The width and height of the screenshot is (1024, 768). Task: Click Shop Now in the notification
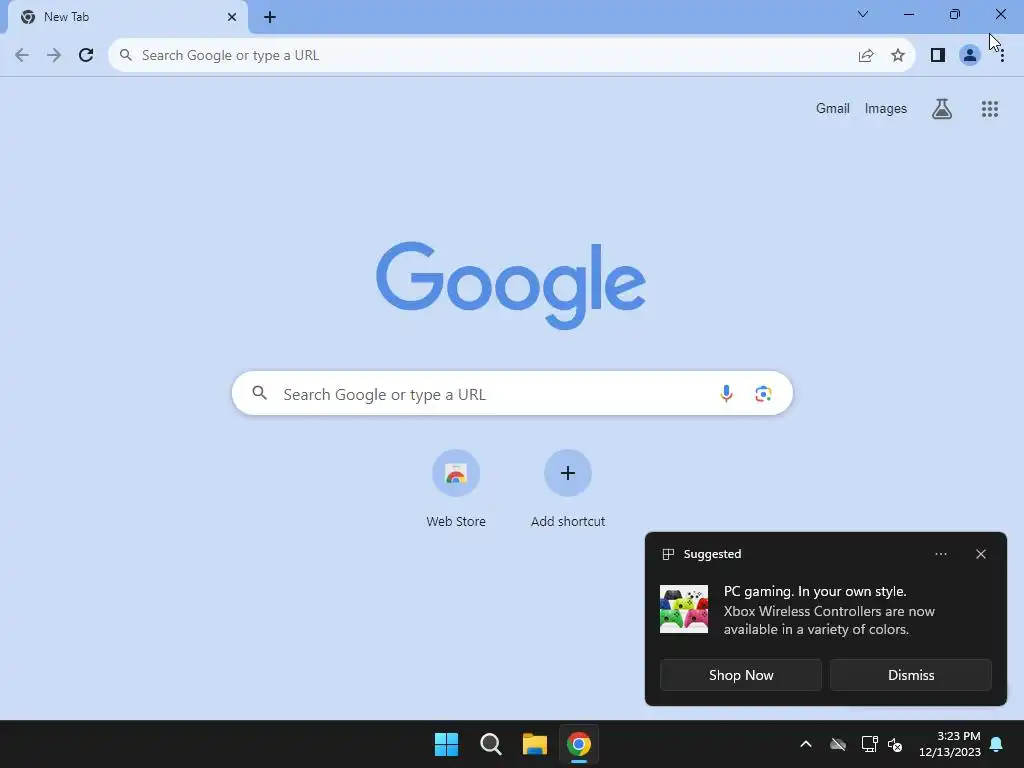741,675
